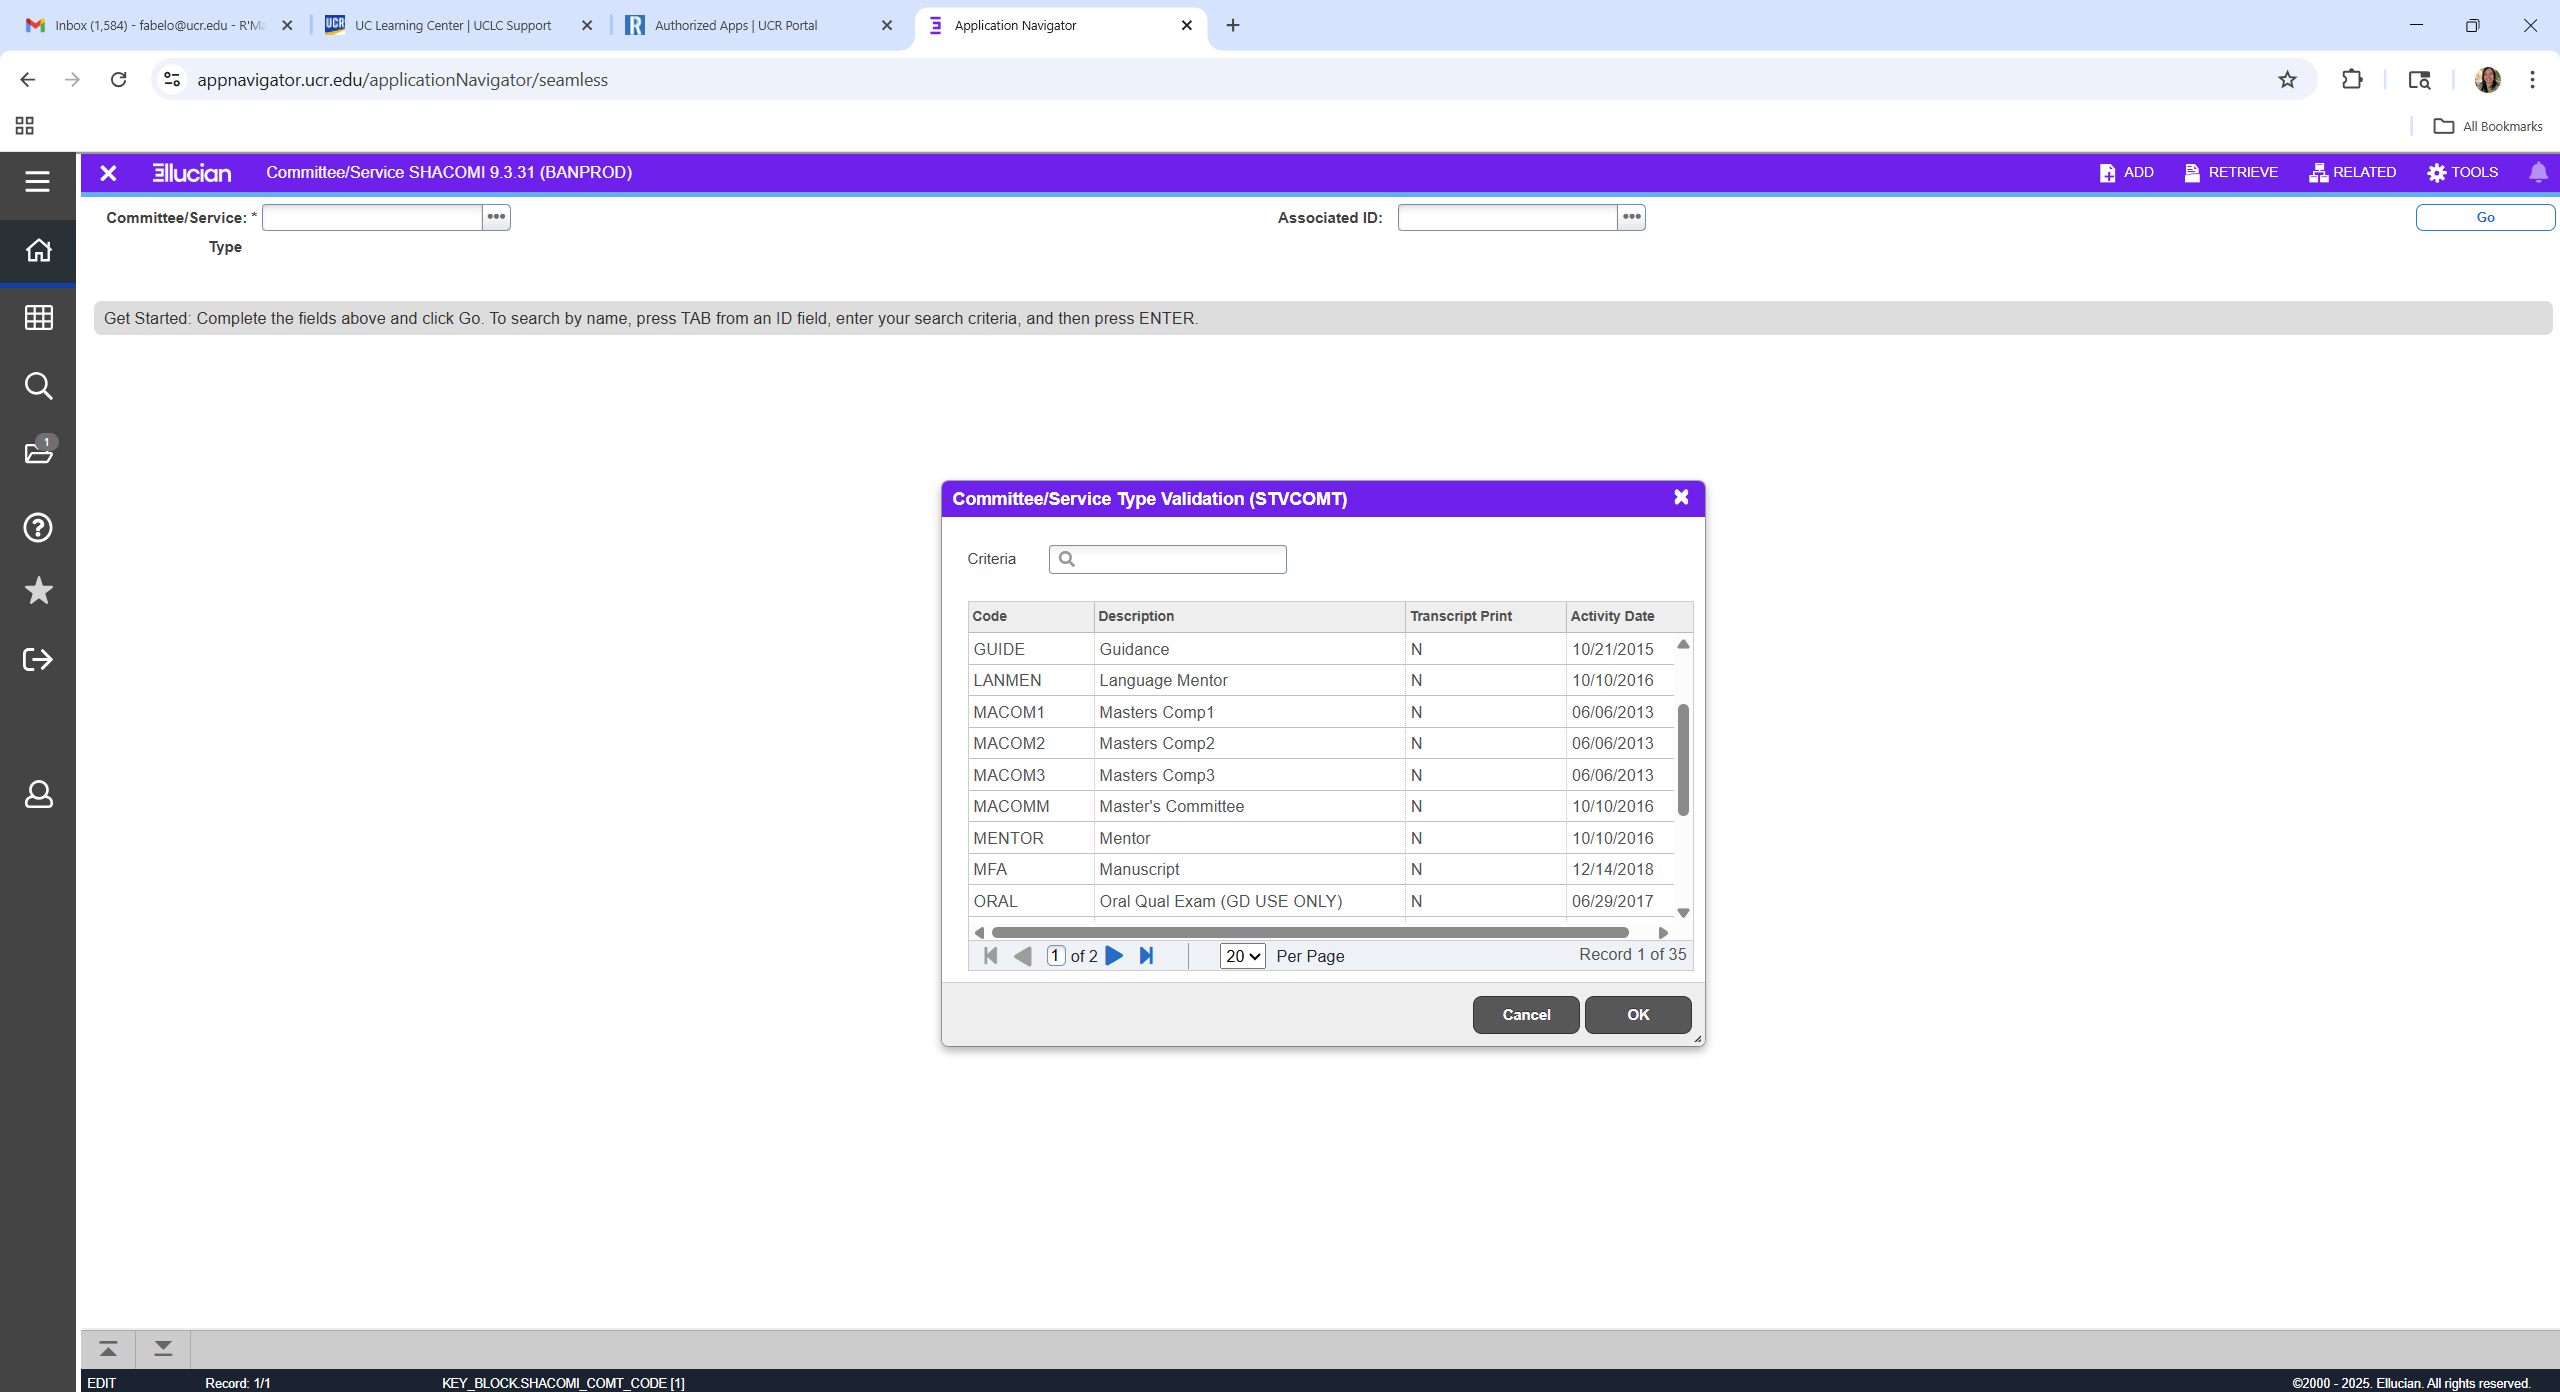Select the MACOMM Master's Committee row
The height and width of the screenshot is (1392, 2560).
(1171, 806)
